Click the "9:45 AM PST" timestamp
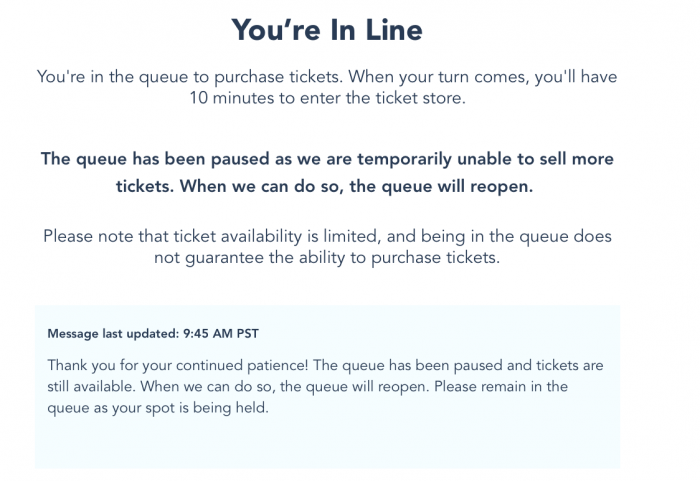The image size is (700, 481). point(221,334)
